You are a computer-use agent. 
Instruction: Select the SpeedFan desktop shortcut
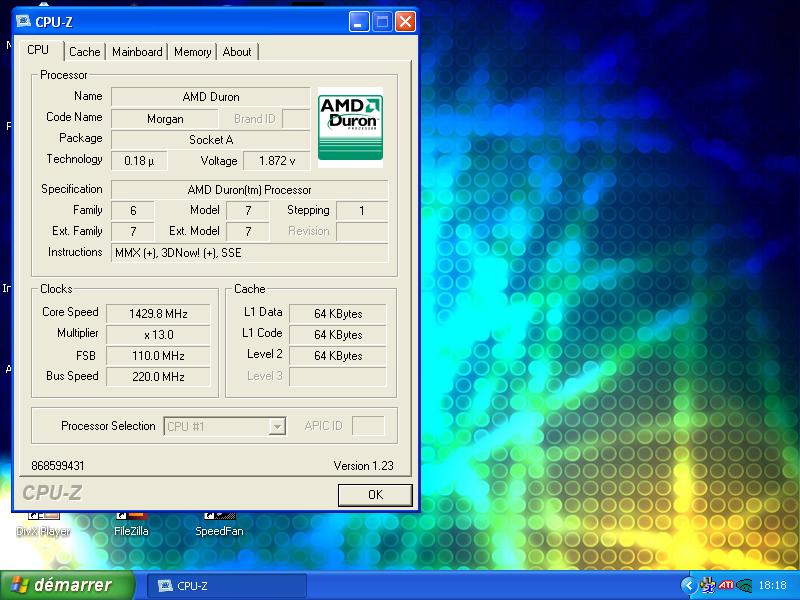(x=219, y=525)
